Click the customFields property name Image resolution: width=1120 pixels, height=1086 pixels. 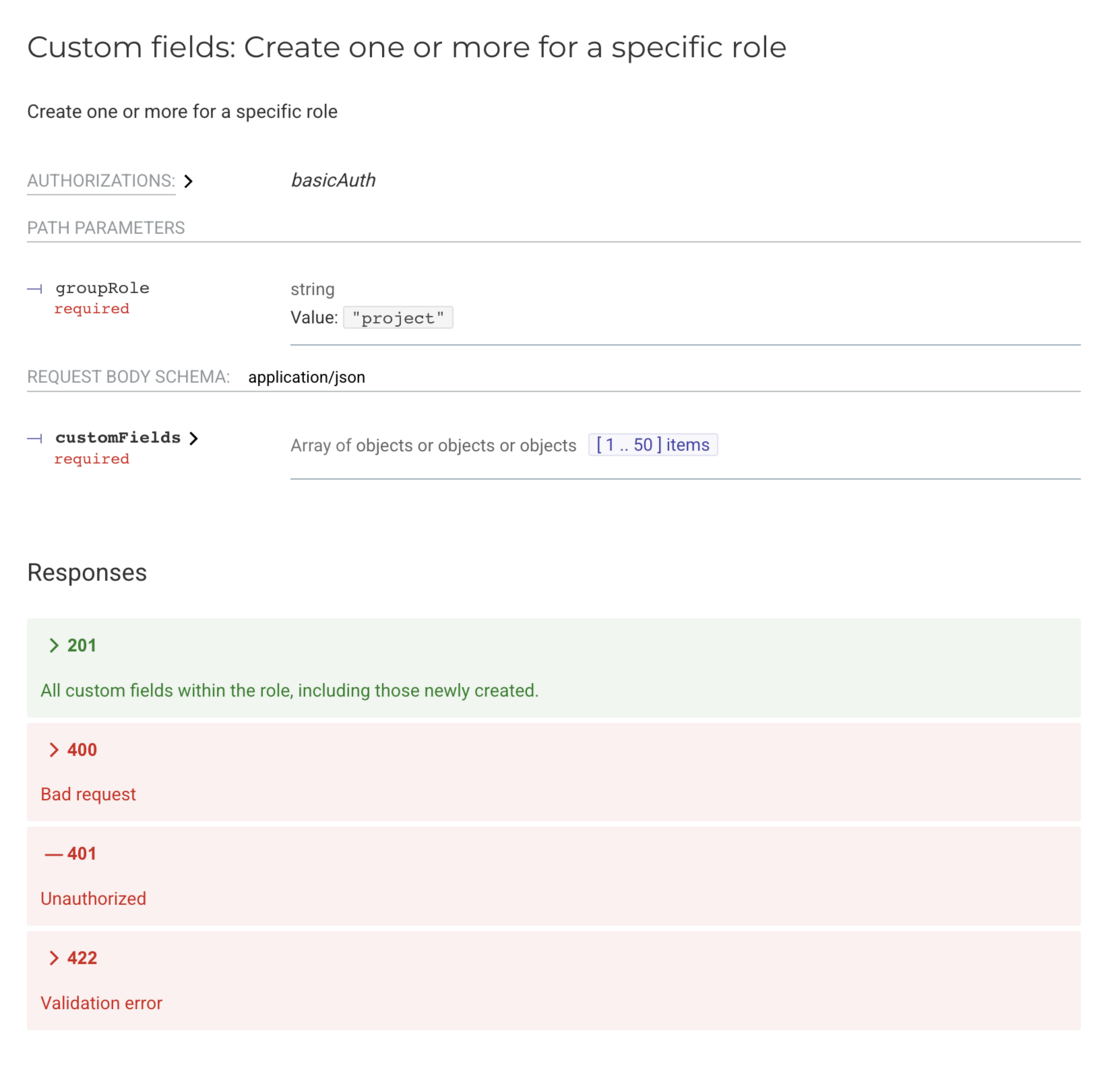tap(118, 438)
